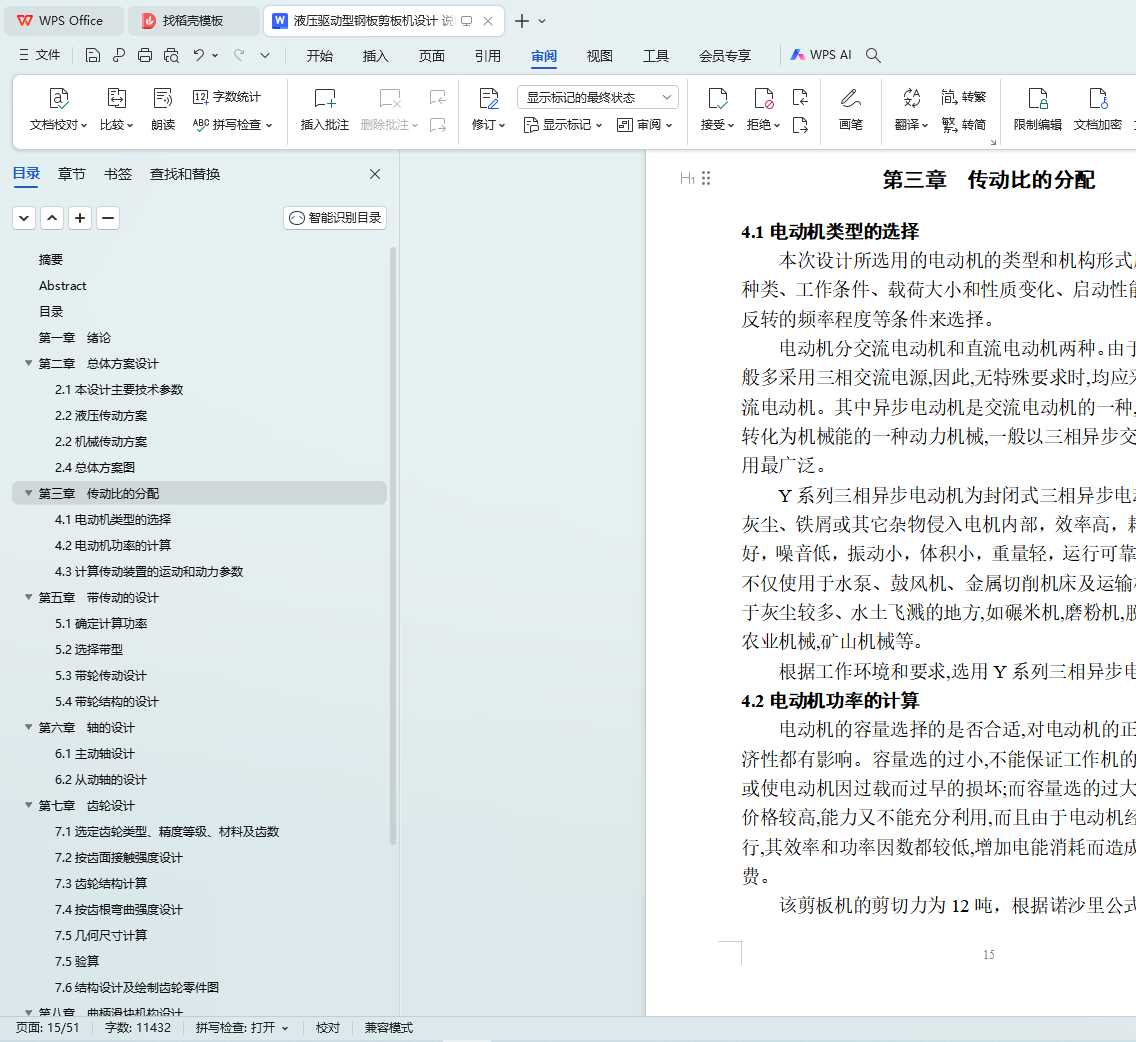
Task: Click the Undo arrow icon
Action: [199, 55]
